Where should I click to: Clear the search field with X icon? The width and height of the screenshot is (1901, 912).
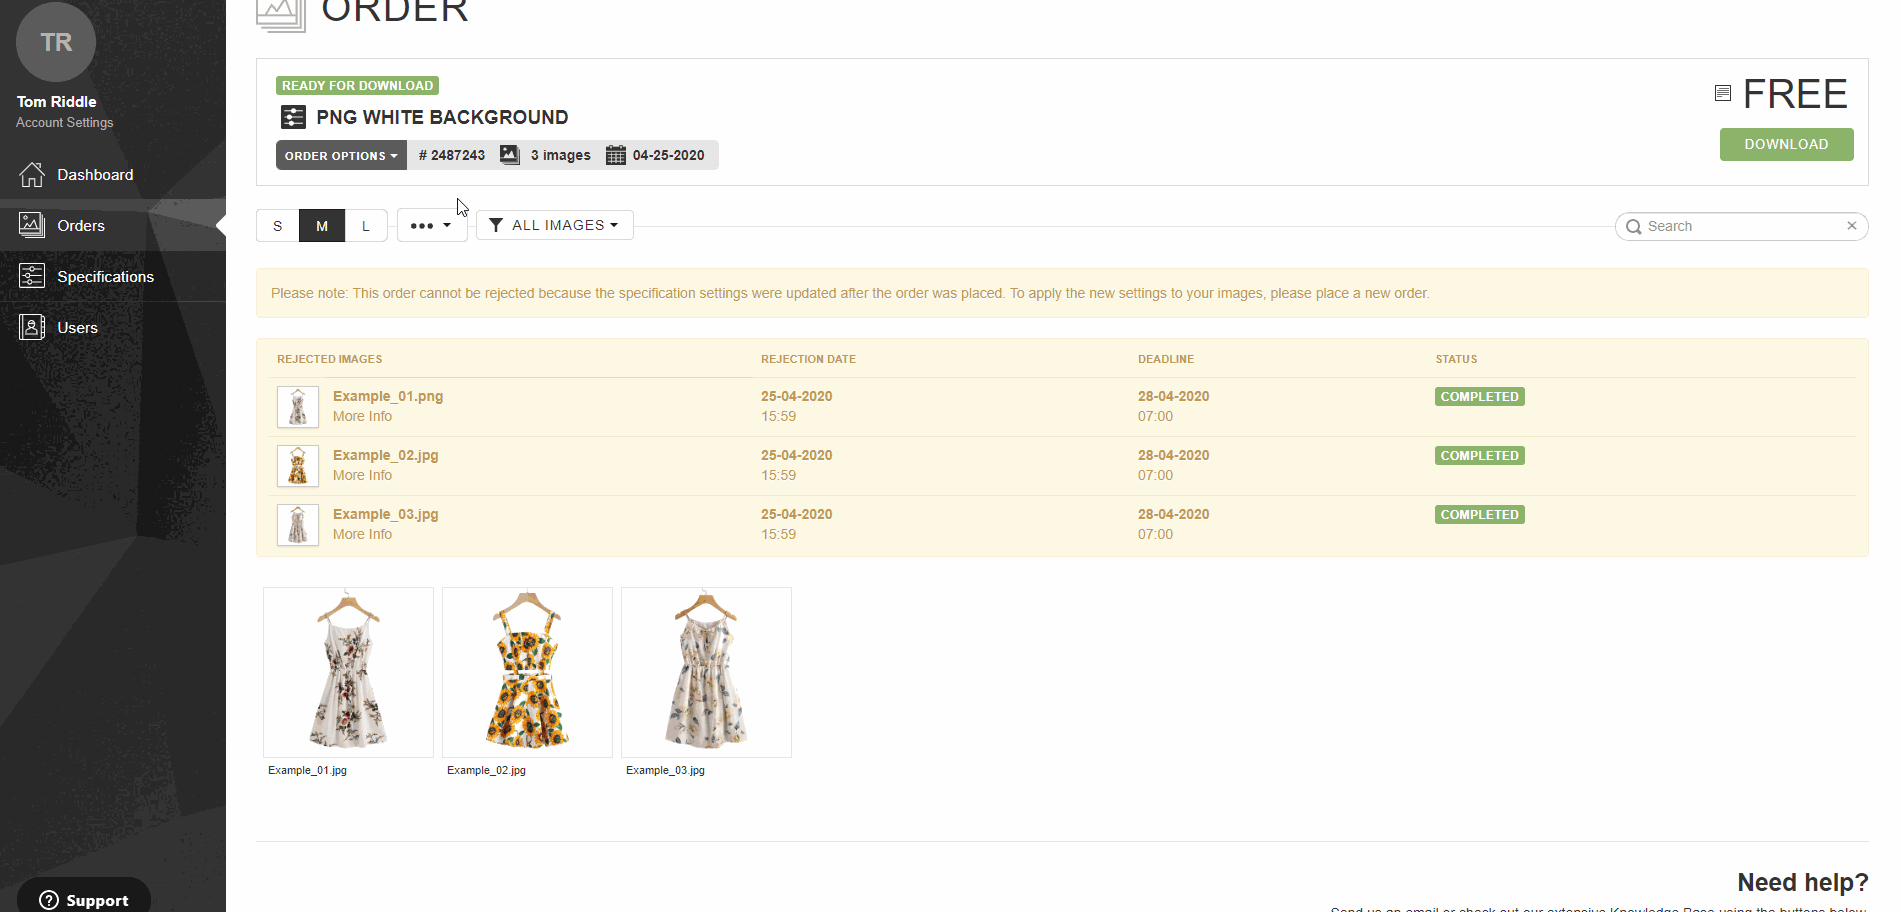tap(1851, 226)
